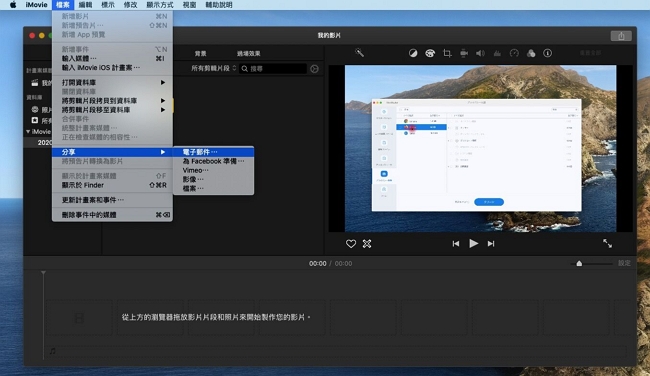Open the color balance tool

coord(413,53)
